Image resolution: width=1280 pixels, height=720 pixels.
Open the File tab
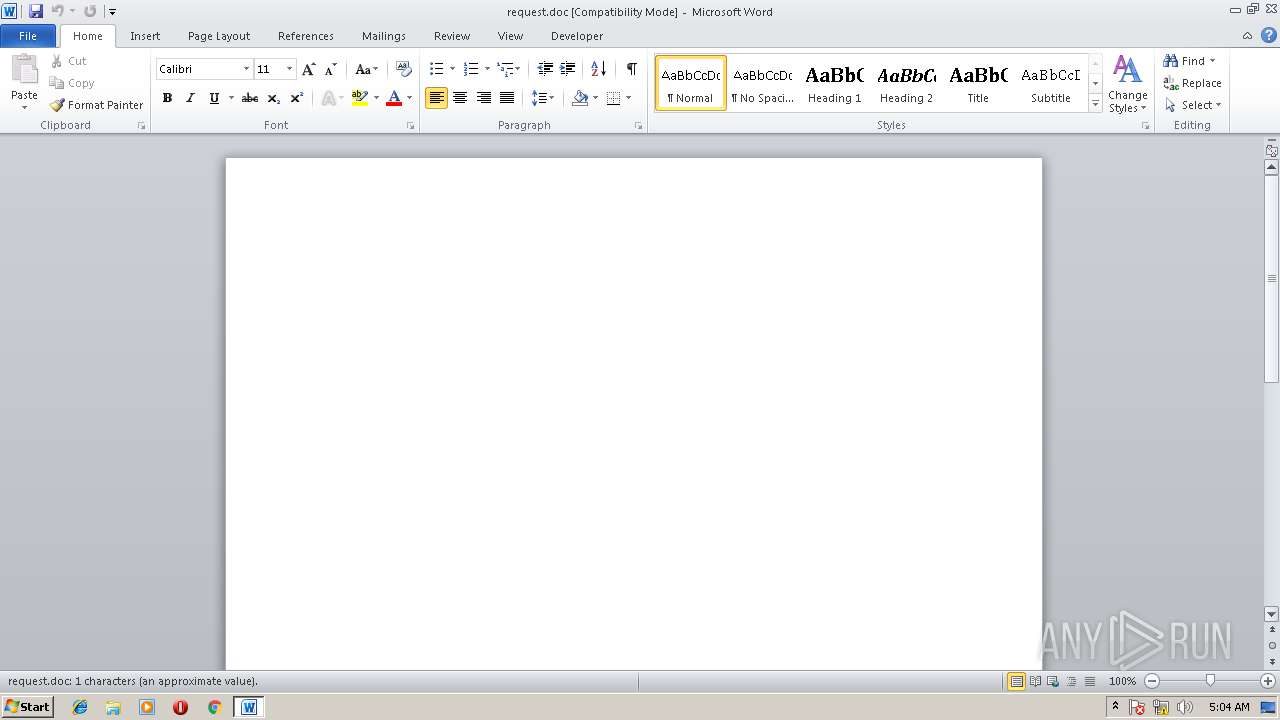(x=28, y=36)
